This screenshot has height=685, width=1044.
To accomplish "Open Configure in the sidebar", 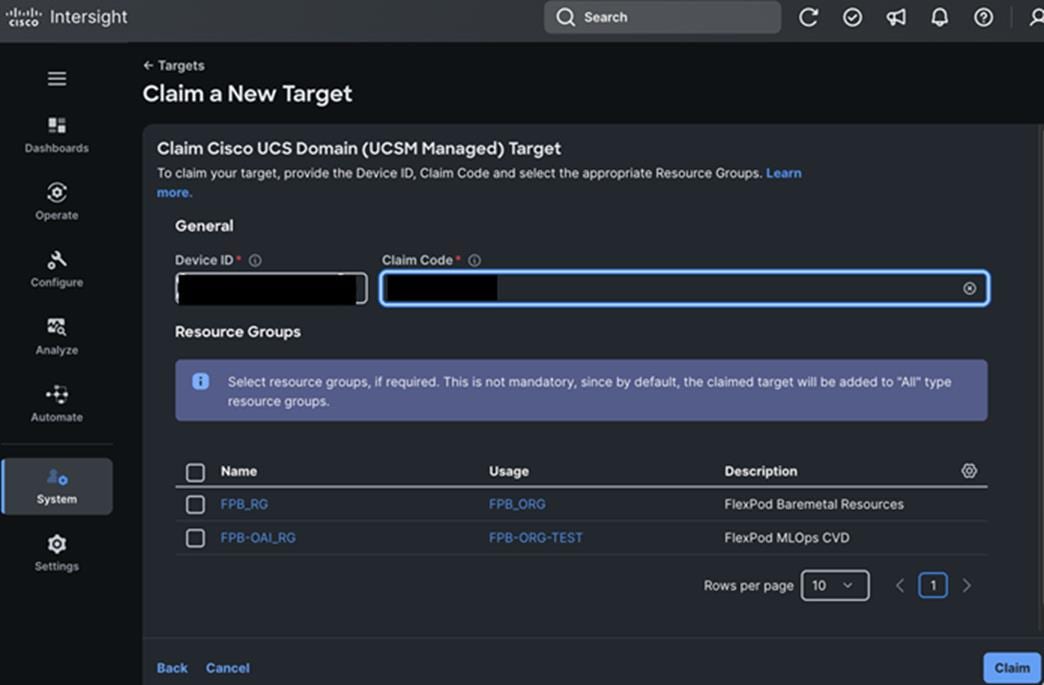I will (57, 269).
